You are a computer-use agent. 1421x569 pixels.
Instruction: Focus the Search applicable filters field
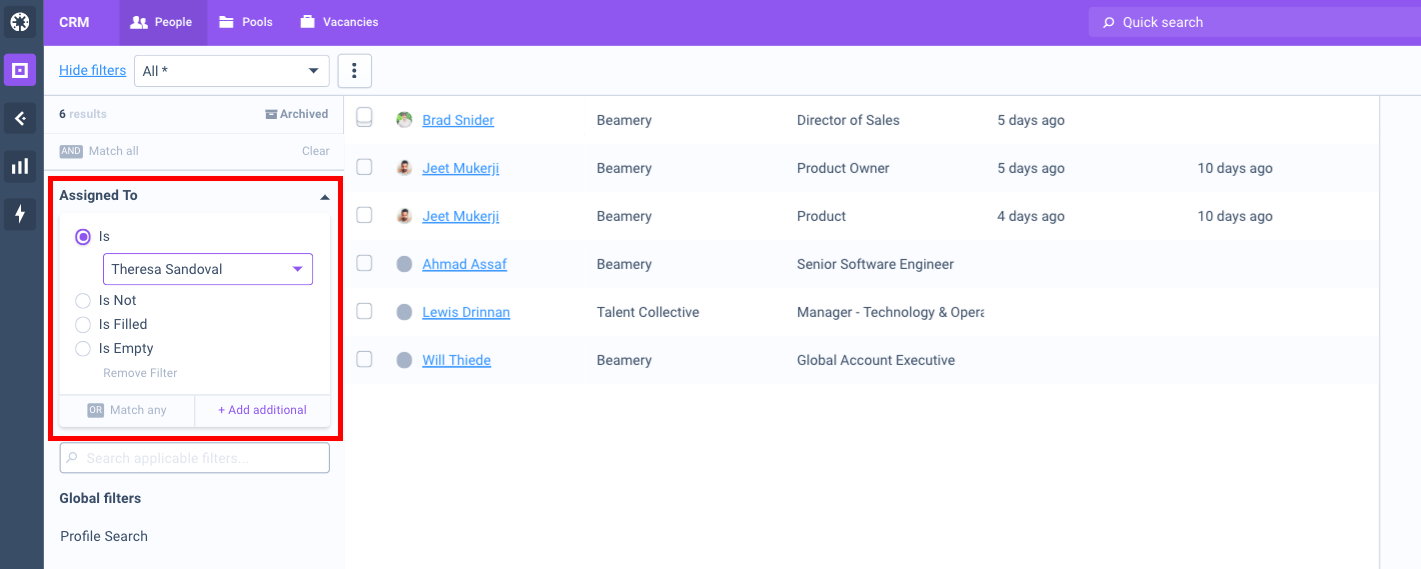coord(195,458)
